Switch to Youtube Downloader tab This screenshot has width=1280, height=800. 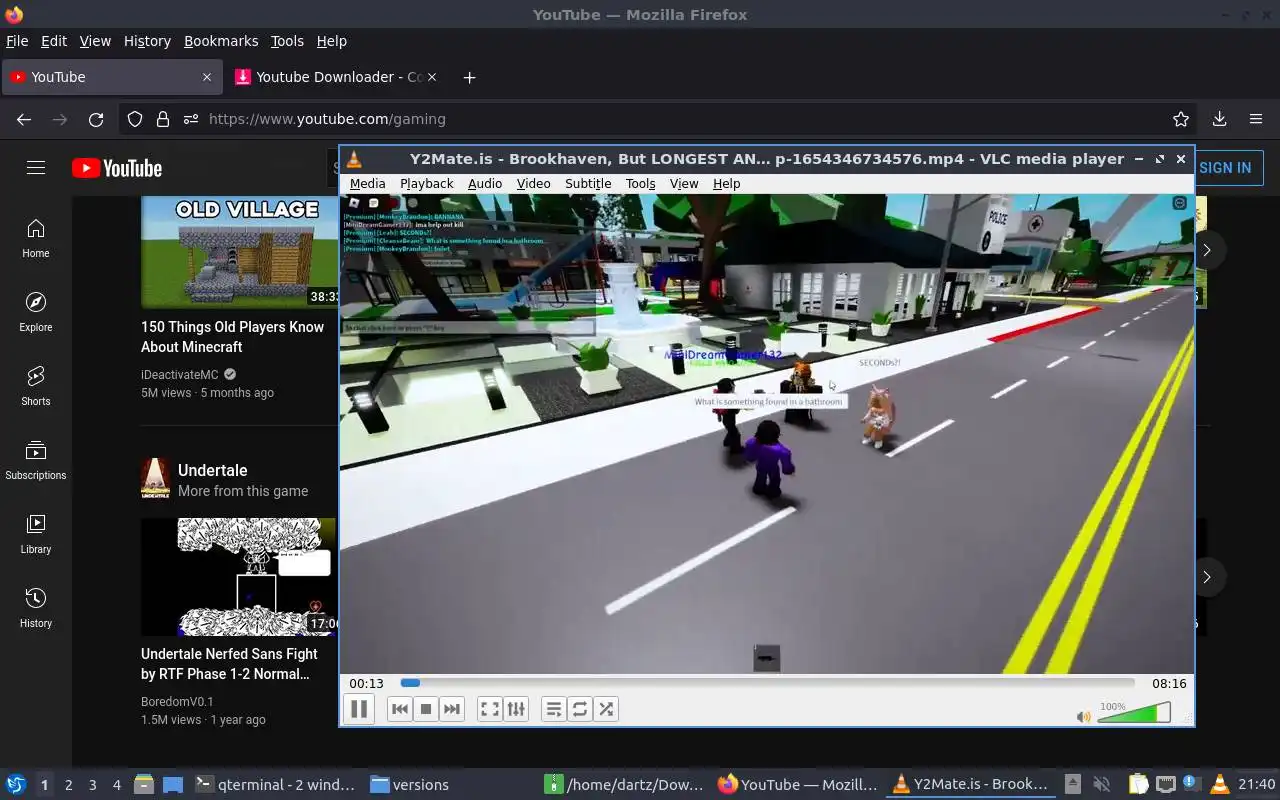coord(338,77)
